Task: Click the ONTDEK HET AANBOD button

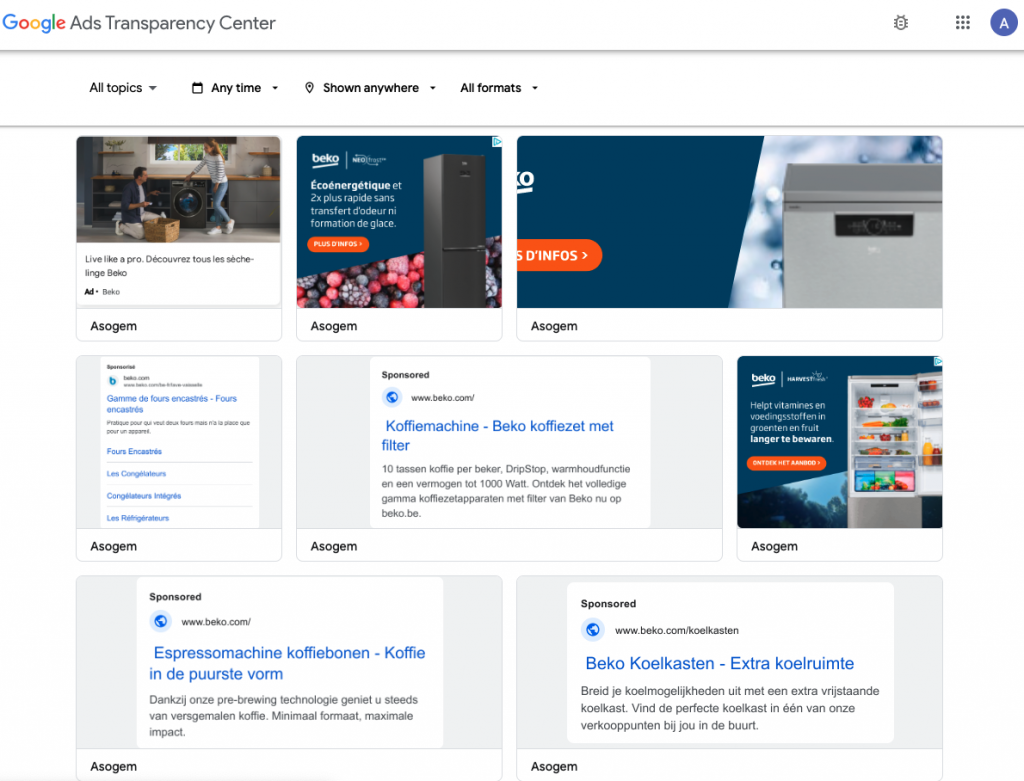Action: pyautogui.click(x=786, y=464)
